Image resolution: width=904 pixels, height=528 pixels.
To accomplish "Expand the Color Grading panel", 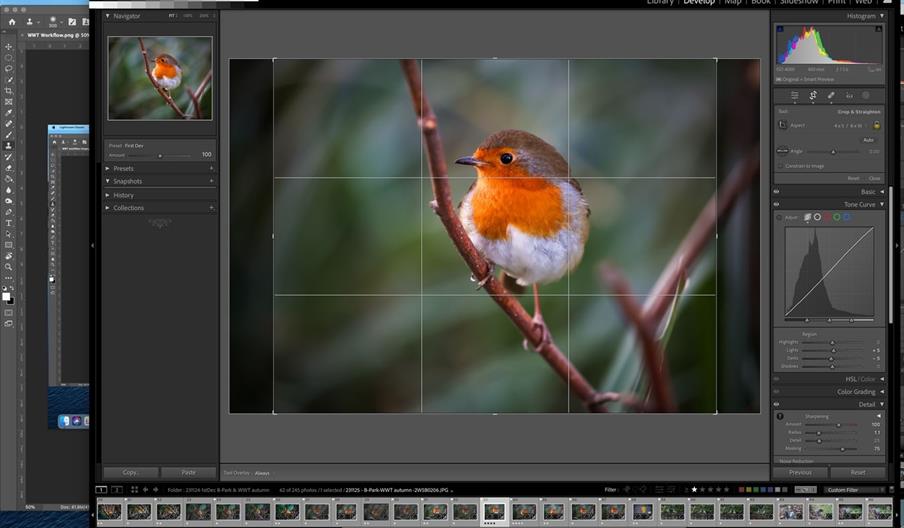I will click(x=882, y=391).
